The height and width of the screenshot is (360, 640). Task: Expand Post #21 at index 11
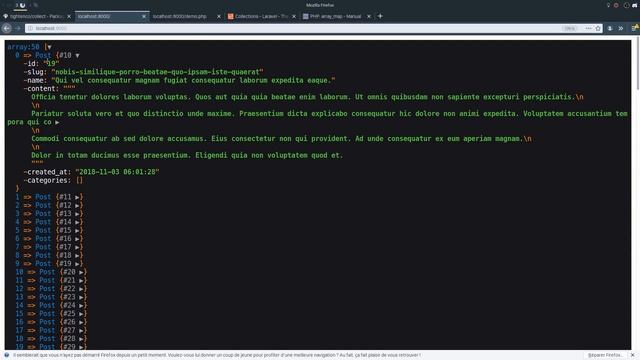coord(81,280)
